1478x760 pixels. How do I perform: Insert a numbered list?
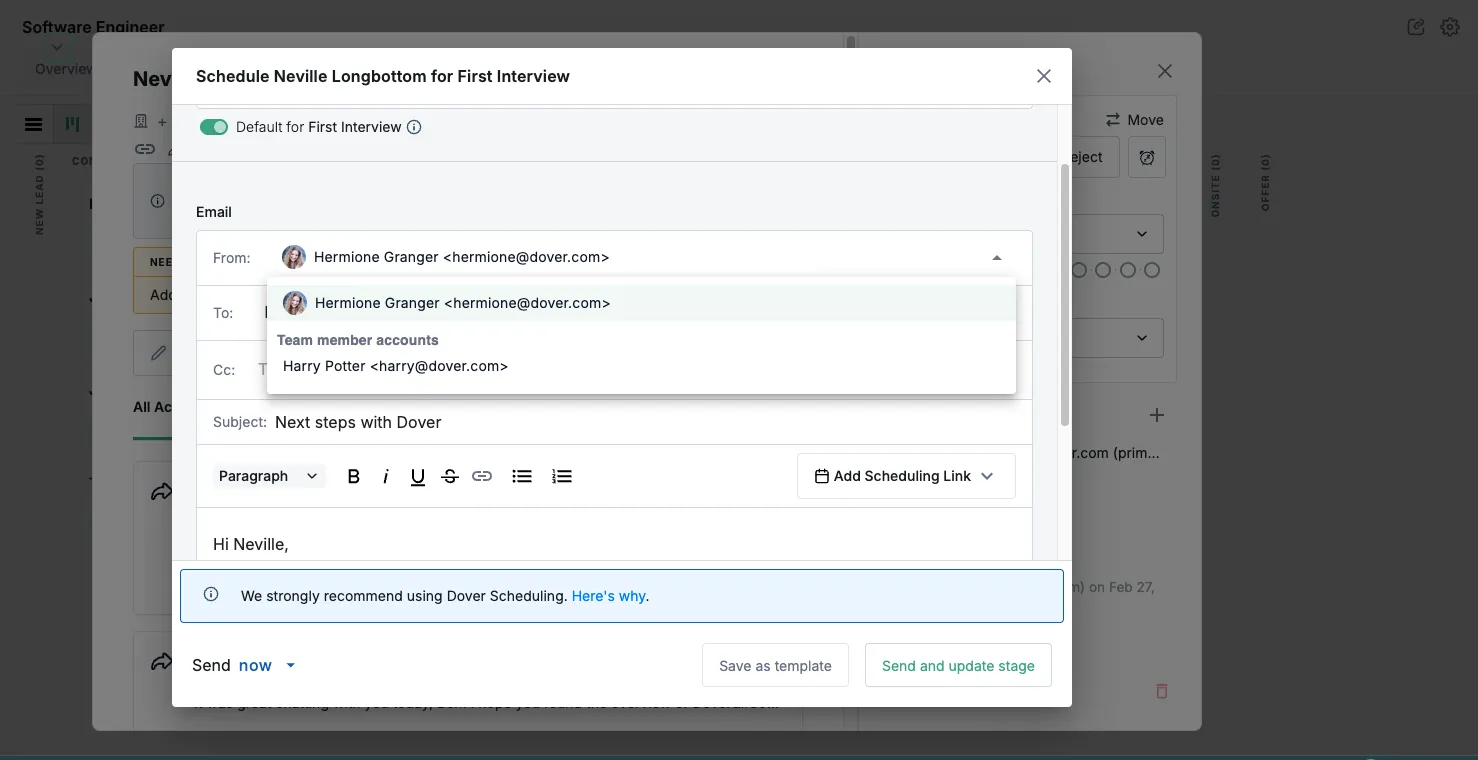562,476
